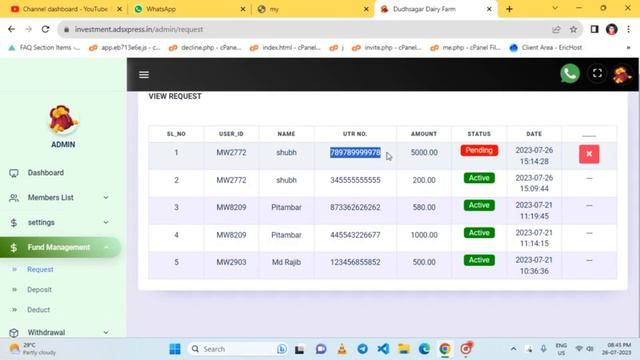Bookmark this page with star icon

pyautogui.click(x=573, y=29)
